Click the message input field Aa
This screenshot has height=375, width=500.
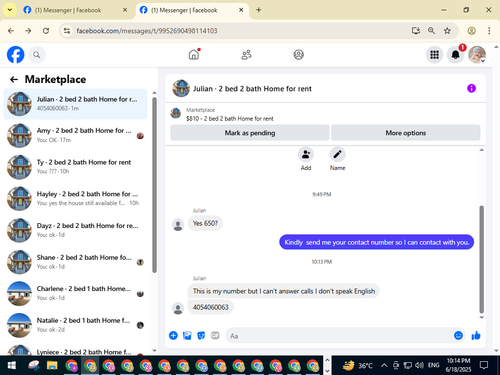coord(340,336)
